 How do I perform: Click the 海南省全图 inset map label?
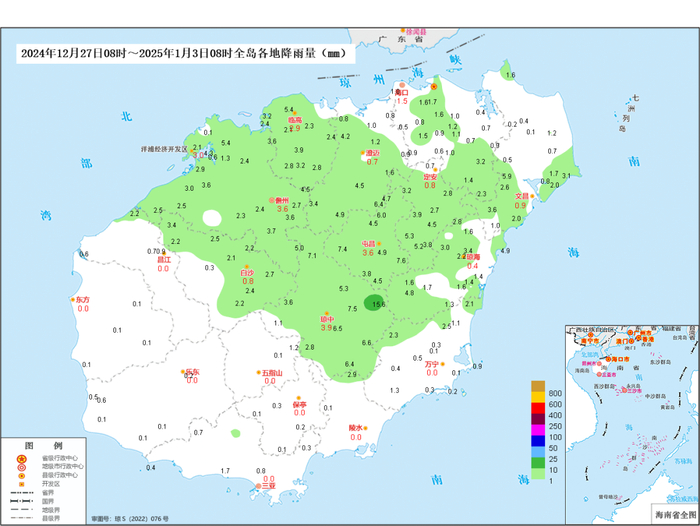click(x=675, y=515)
